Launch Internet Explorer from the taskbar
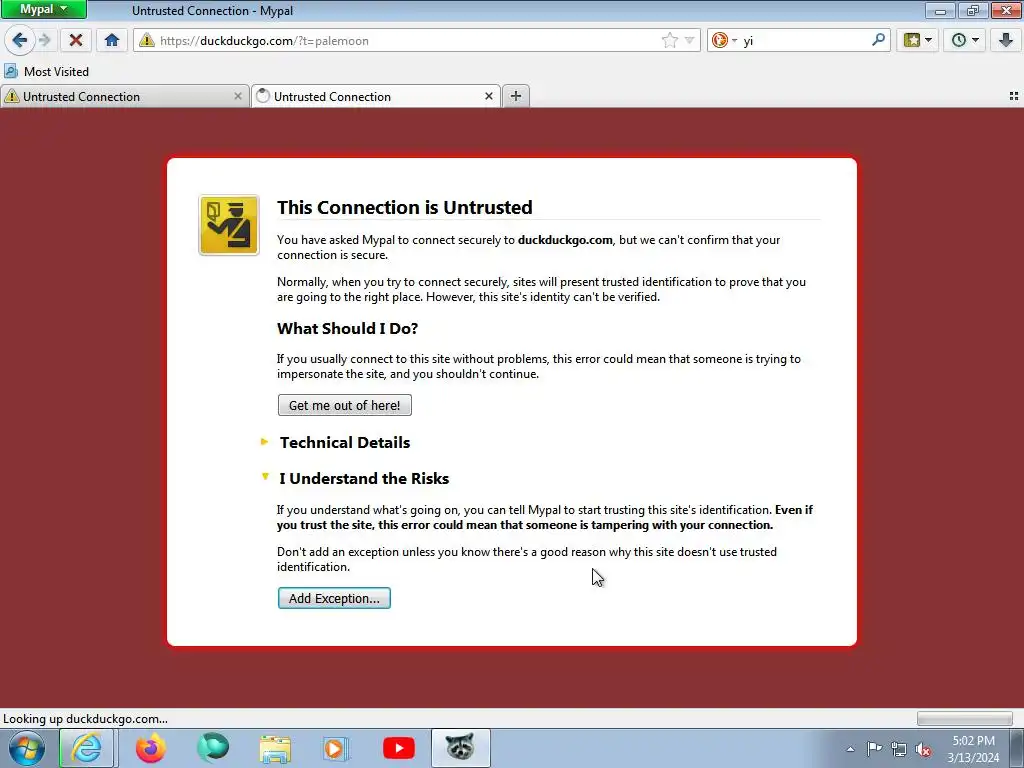Screen dimensions: 1024x768 tap(87, 748)
